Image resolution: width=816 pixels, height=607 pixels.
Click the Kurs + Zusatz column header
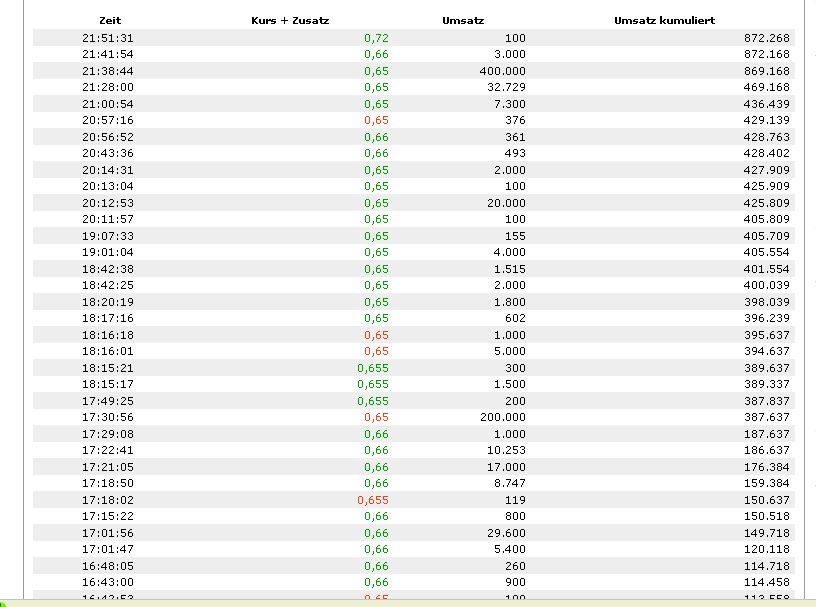click(290, 21)
